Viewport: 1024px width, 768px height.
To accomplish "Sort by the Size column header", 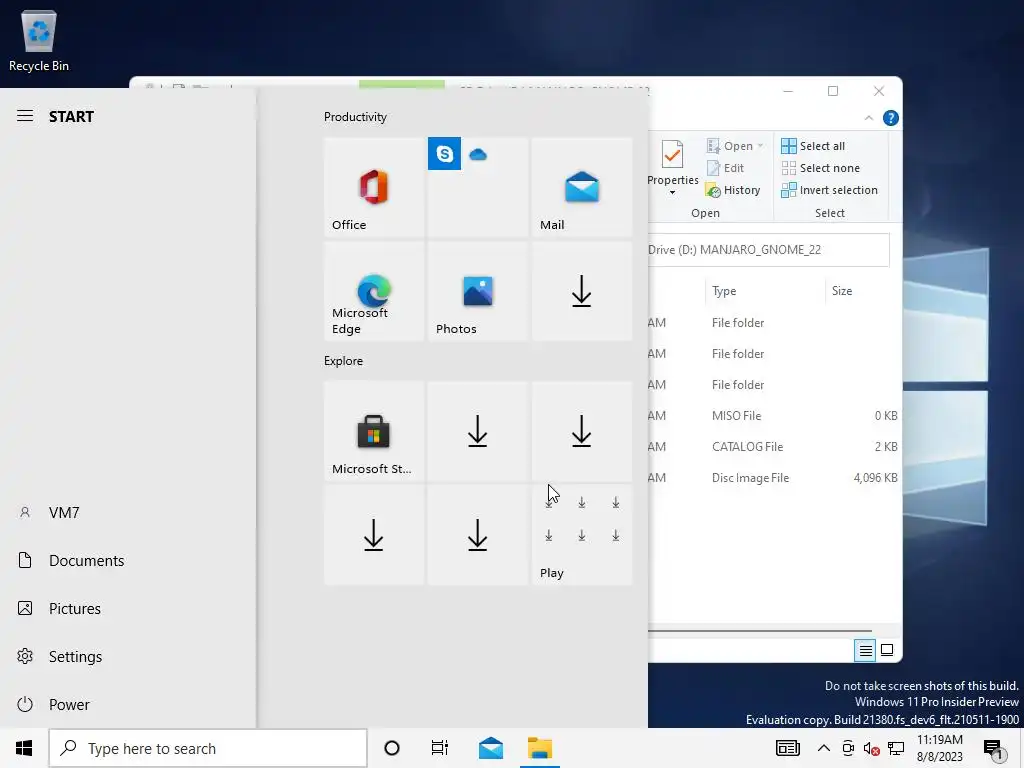I will (863, 291).
